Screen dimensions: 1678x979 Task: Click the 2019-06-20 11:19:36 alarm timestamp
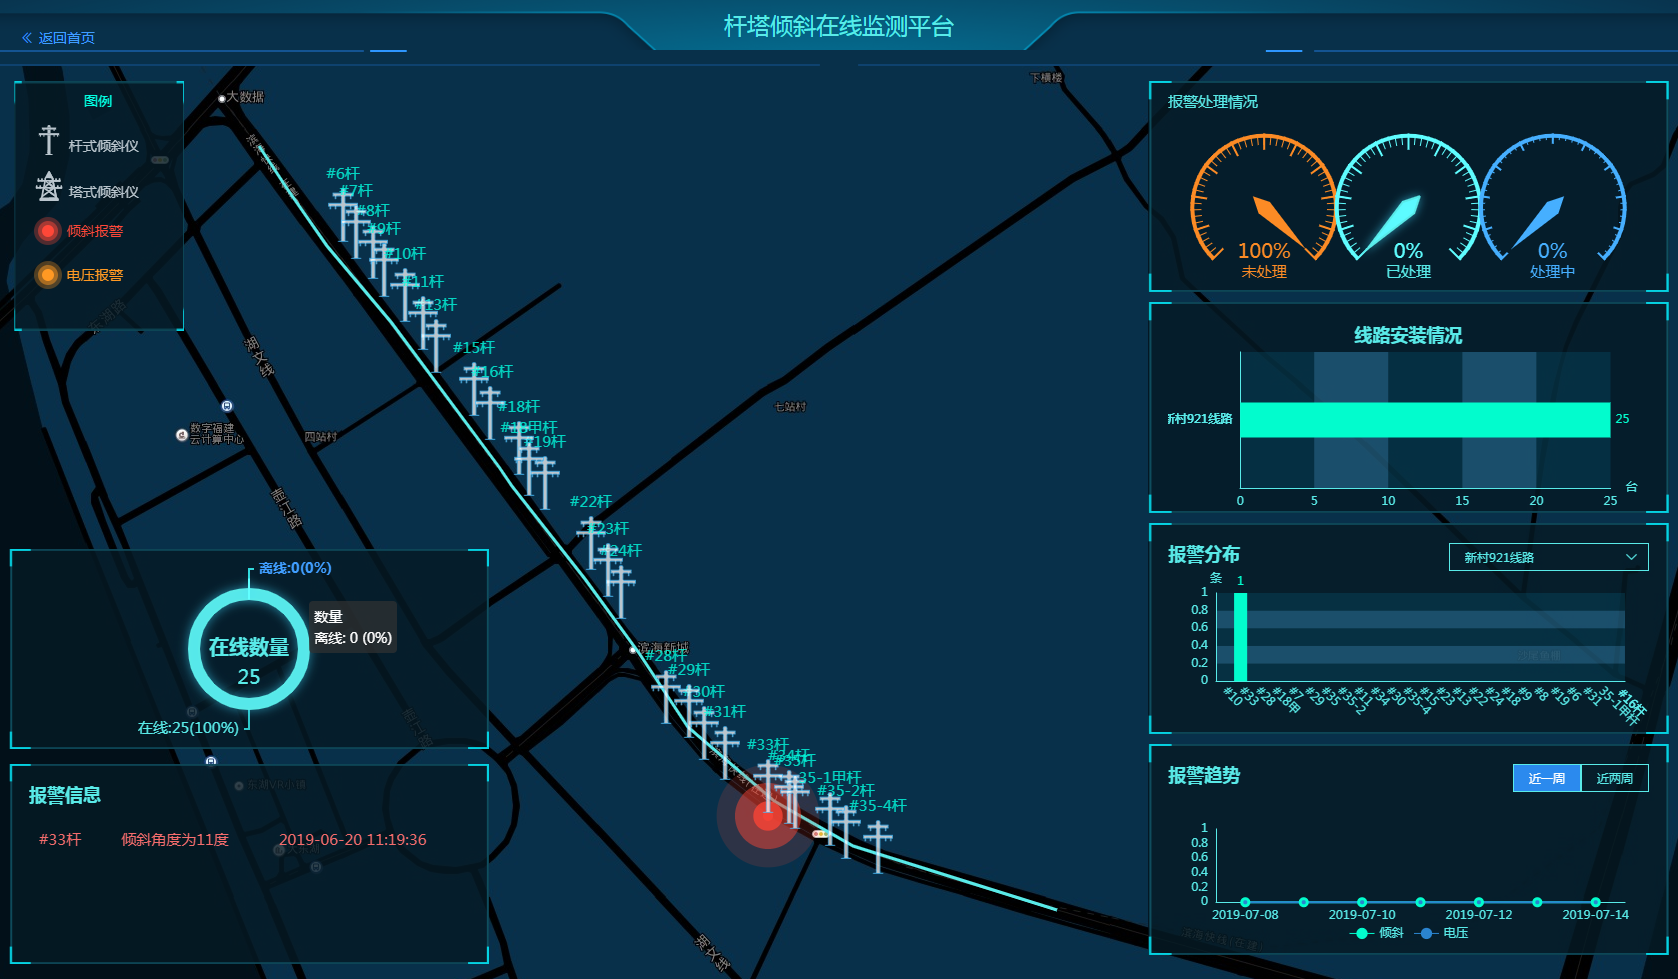tap(353, 840)
